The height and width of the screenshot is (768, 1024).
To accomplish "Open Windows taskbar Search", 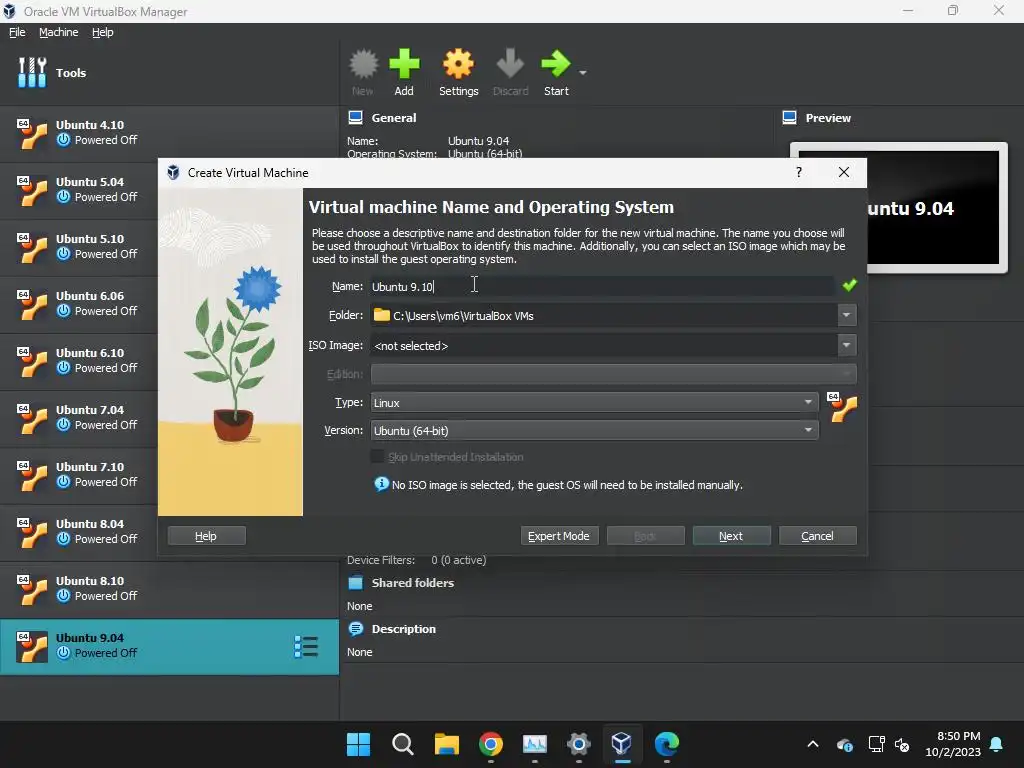I will coord(402,744).
